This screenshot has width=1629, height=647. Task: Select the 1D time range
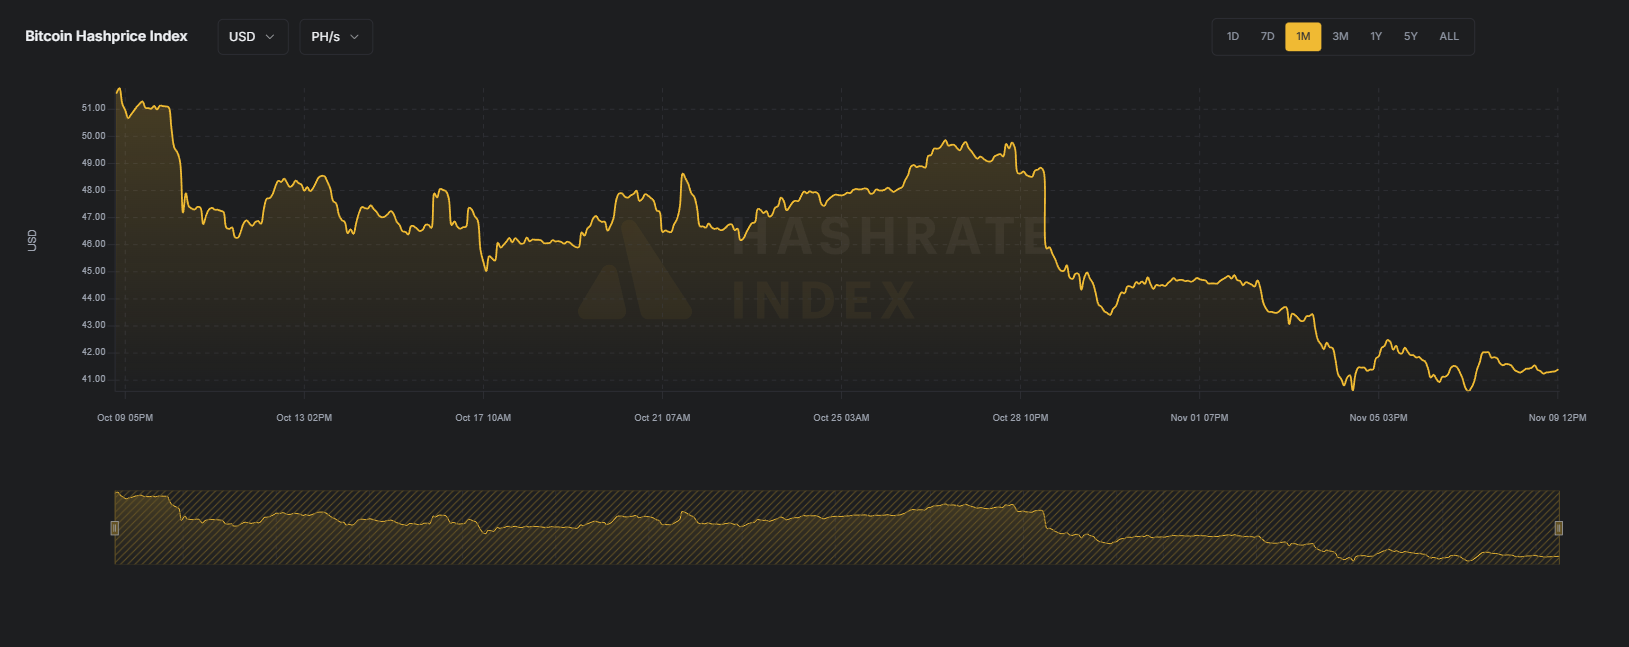(x=1233, y=37)
